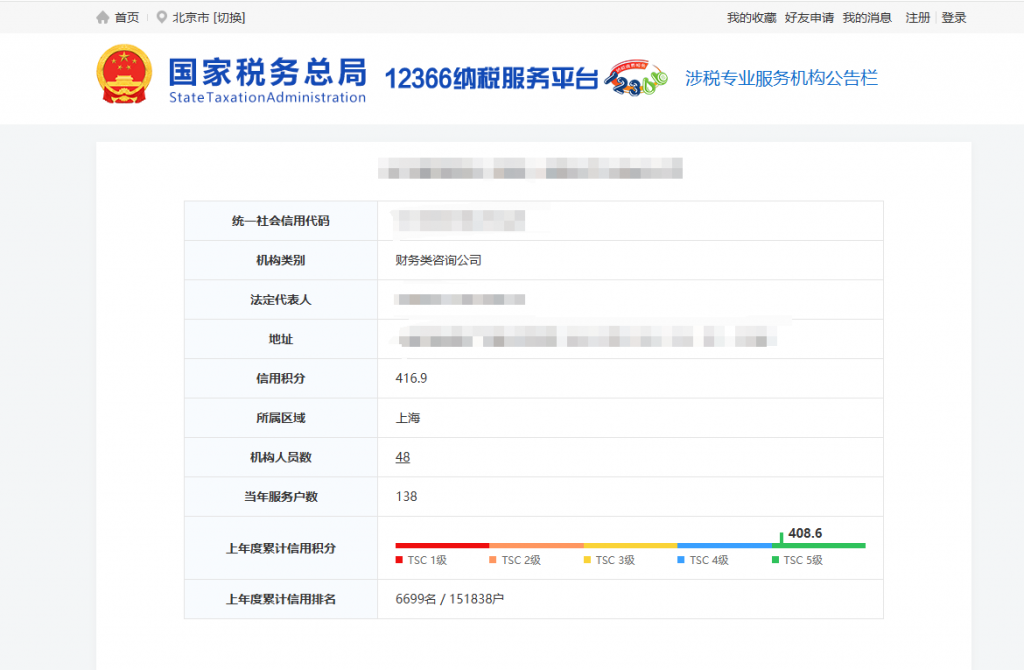Click the location pin icon before 北京市

tap(161, 17)
